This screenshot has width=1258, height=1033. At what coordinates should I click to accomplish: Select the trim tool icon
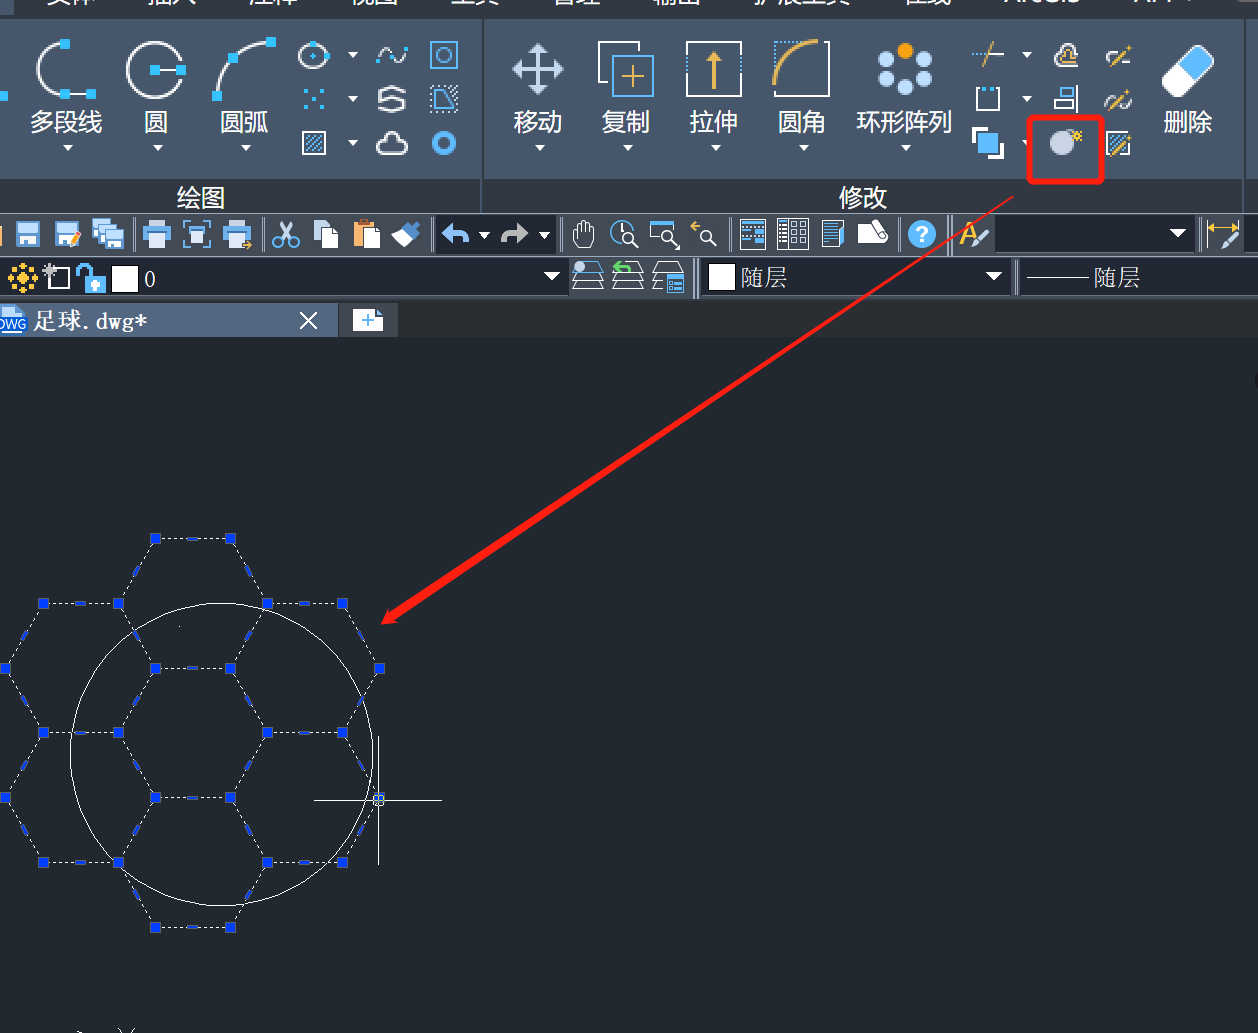(988, 54)
